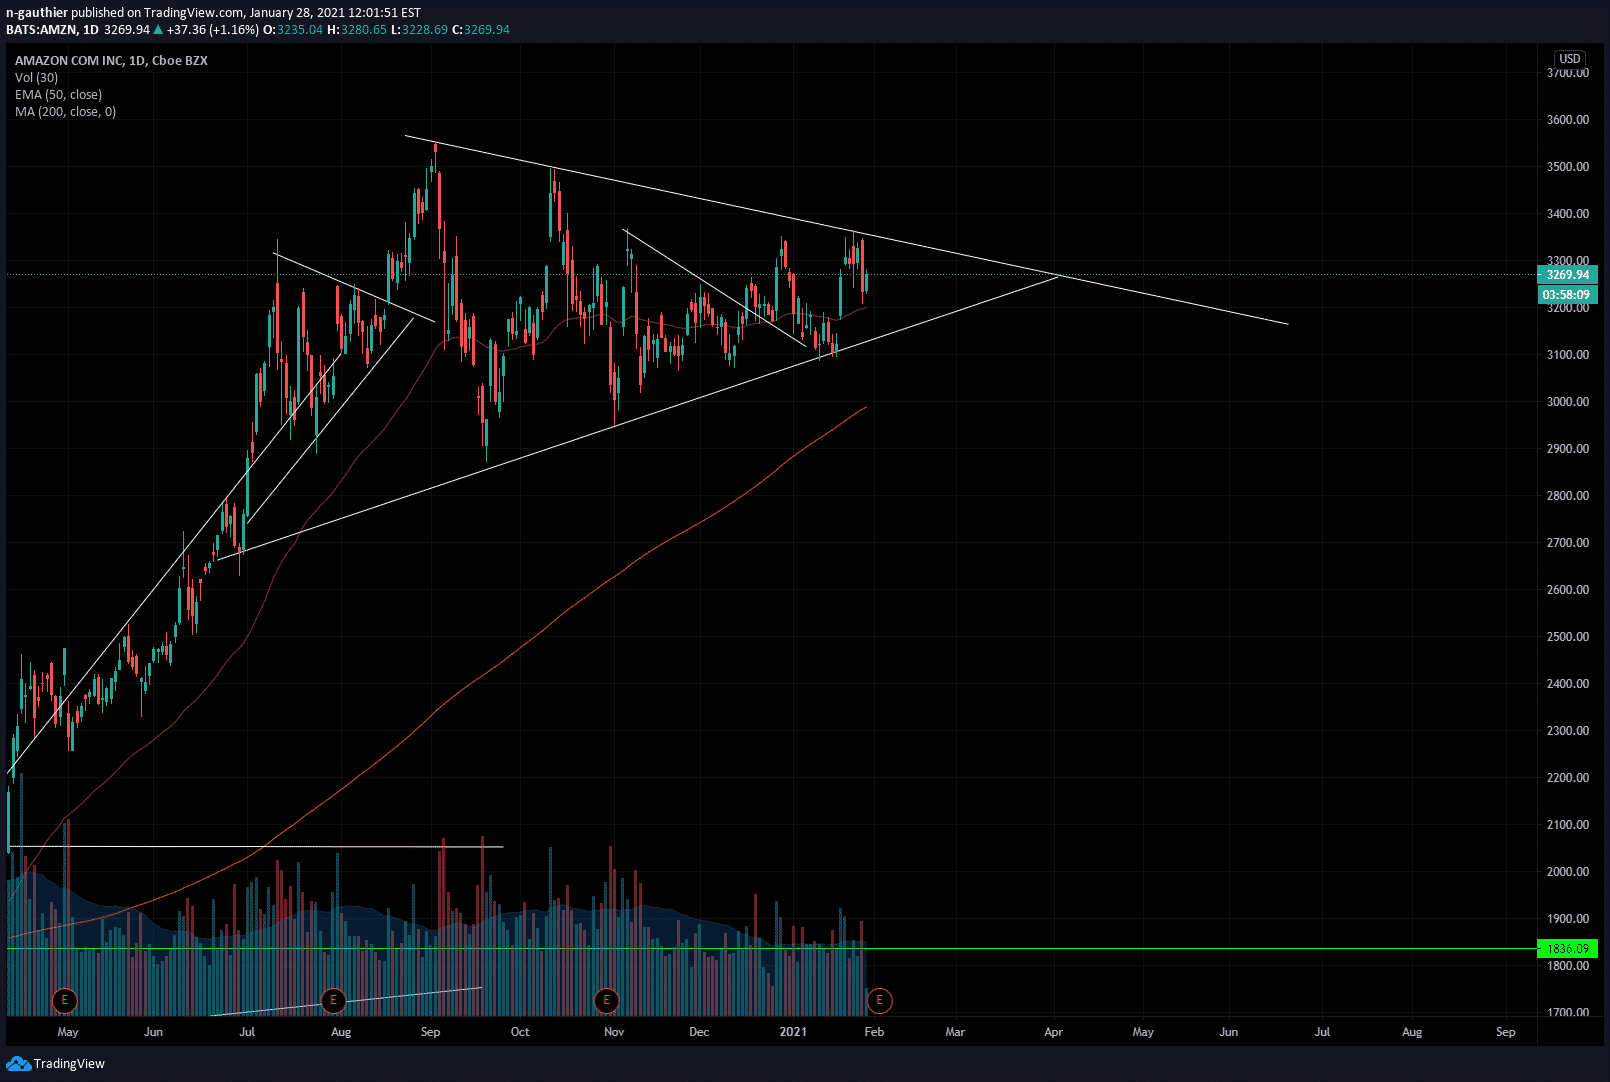Click the Mar time axis label
This screenshot has height=1082, width=1610.
click(955, 1031)
